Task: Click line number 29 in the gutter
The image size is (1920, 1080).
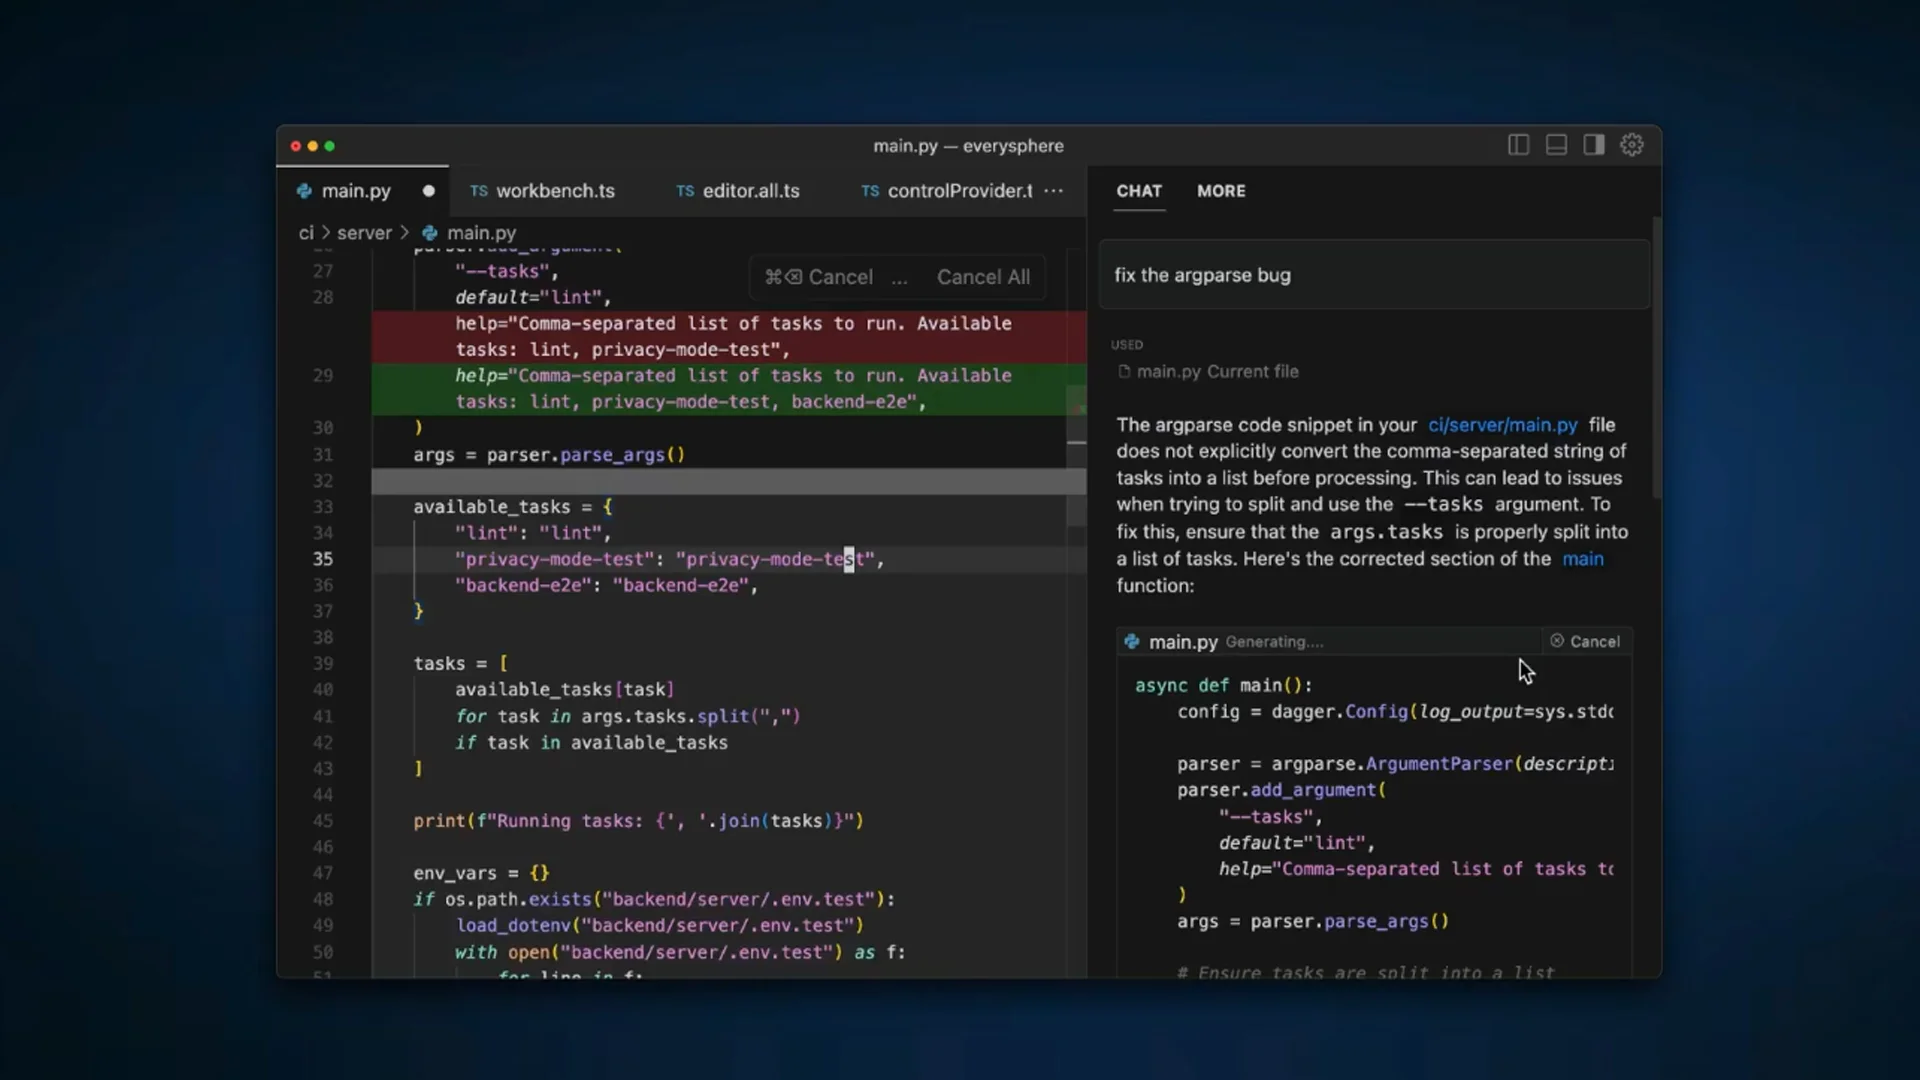Action: point(323,376)
